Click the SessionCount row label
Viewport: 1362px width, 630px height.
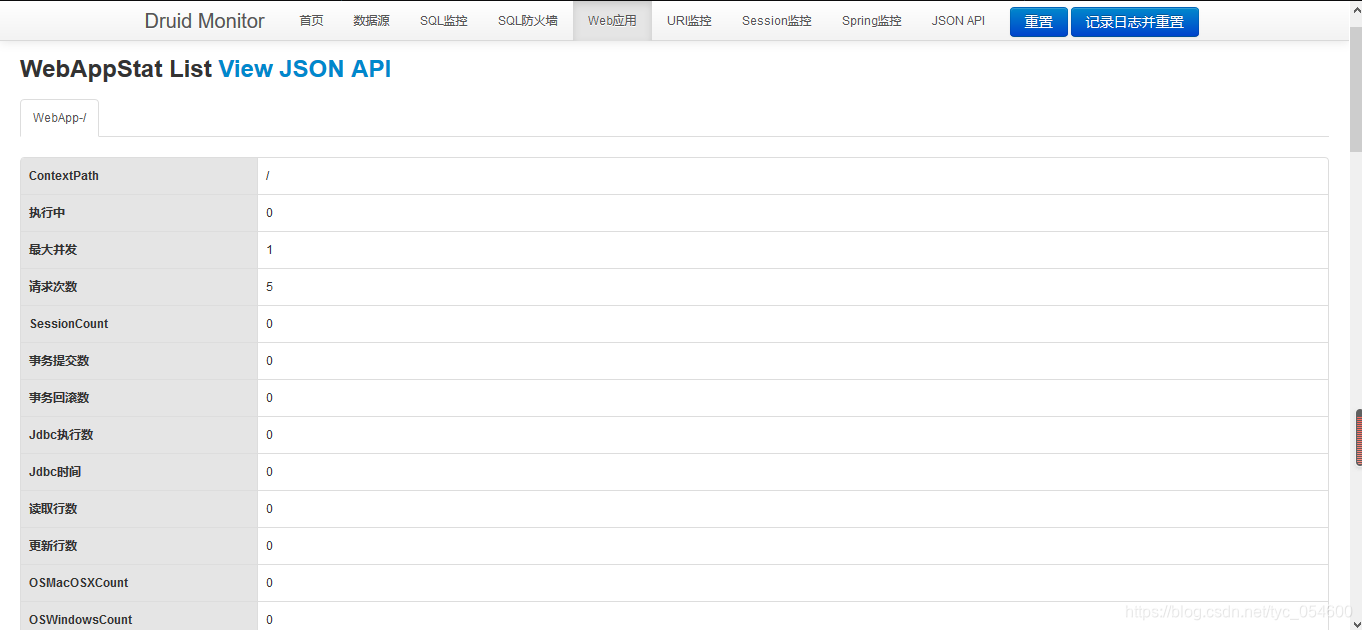pyautogui.click(x=69, y=324)
